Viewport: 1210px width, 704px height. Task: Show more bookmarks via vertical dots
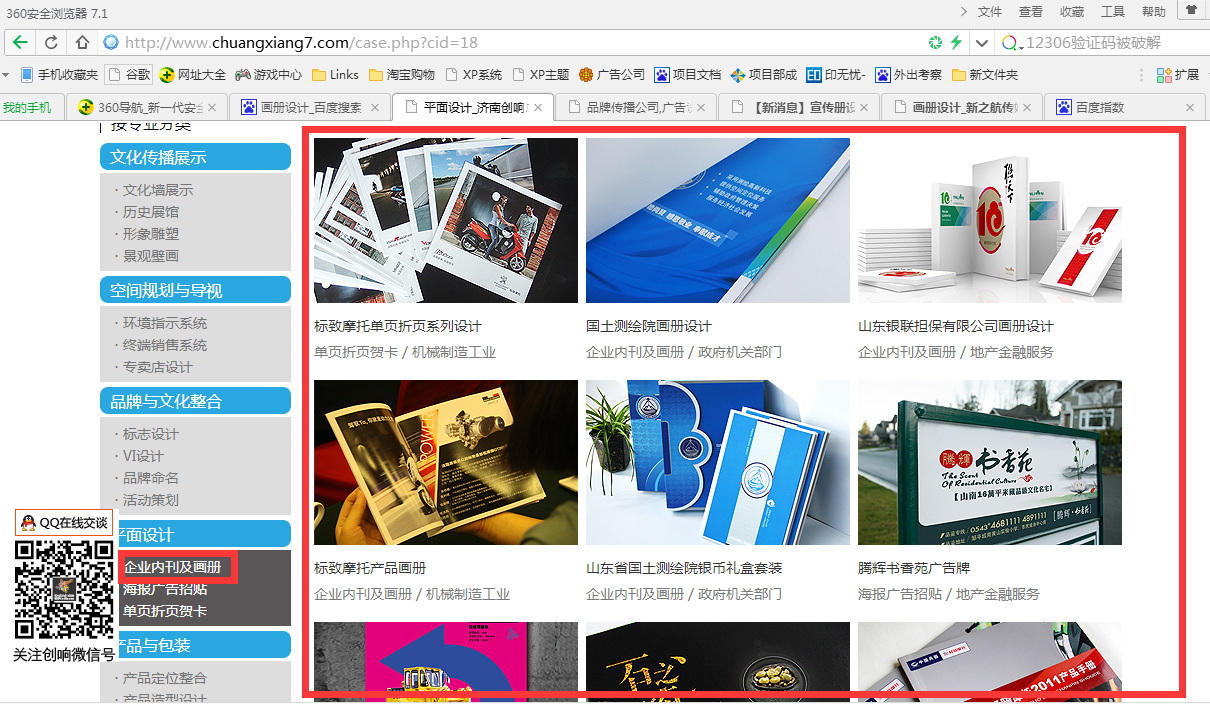point(1141,74)
